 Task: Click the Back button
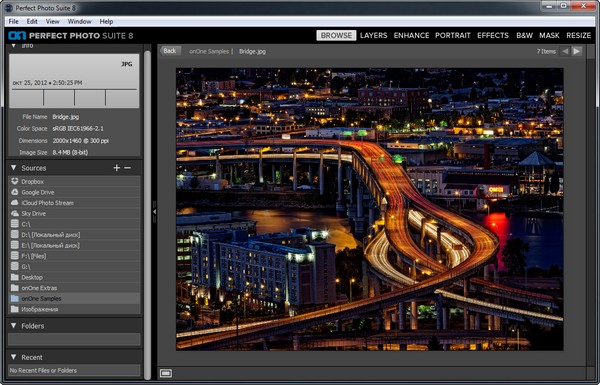pos(170,51)
